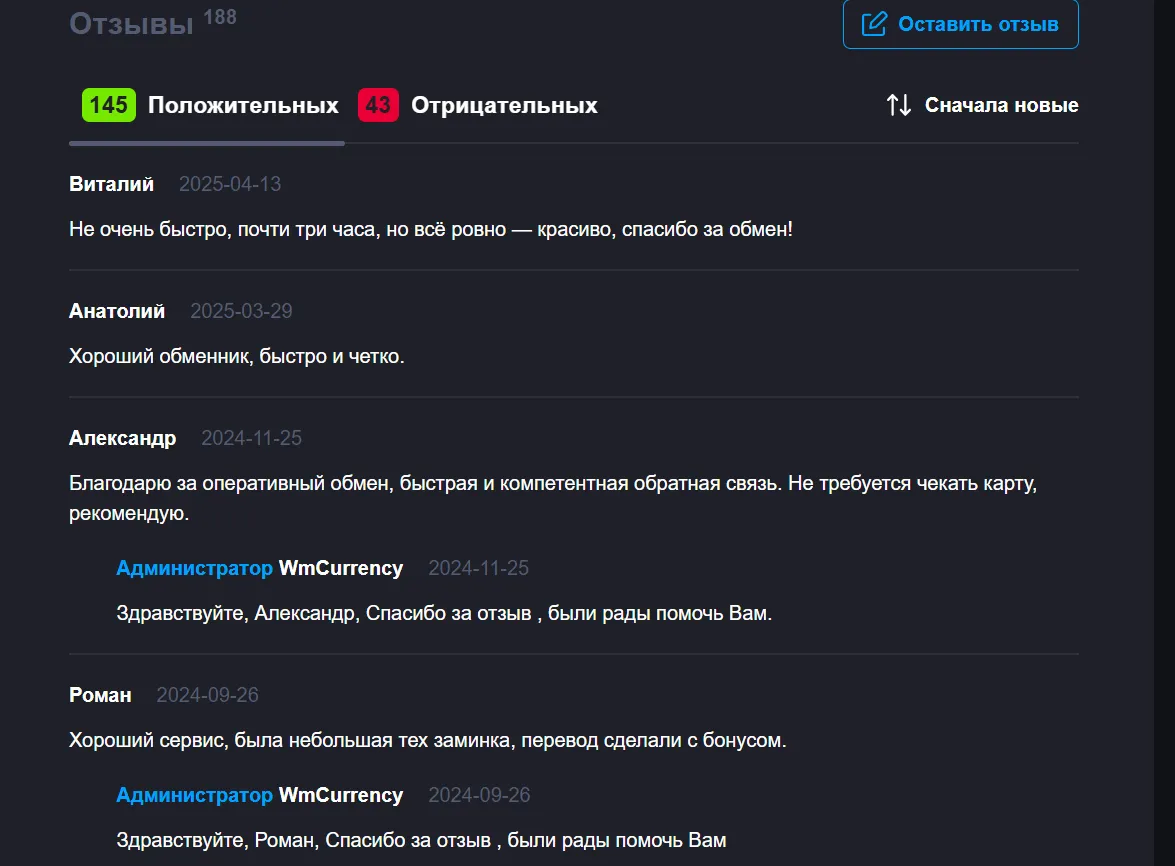Click the date 2025-03-29
The image size is (1175, 866).
click(x=241, y=311)
